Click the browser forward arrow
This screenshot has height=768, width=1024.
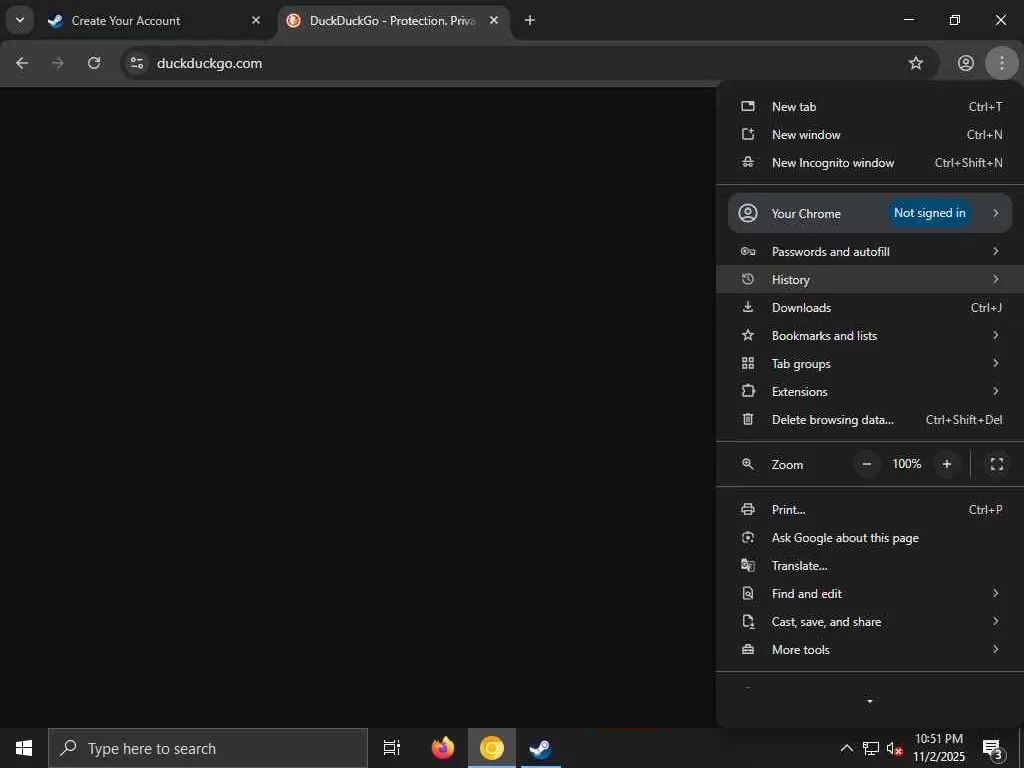tap(58, 63)
